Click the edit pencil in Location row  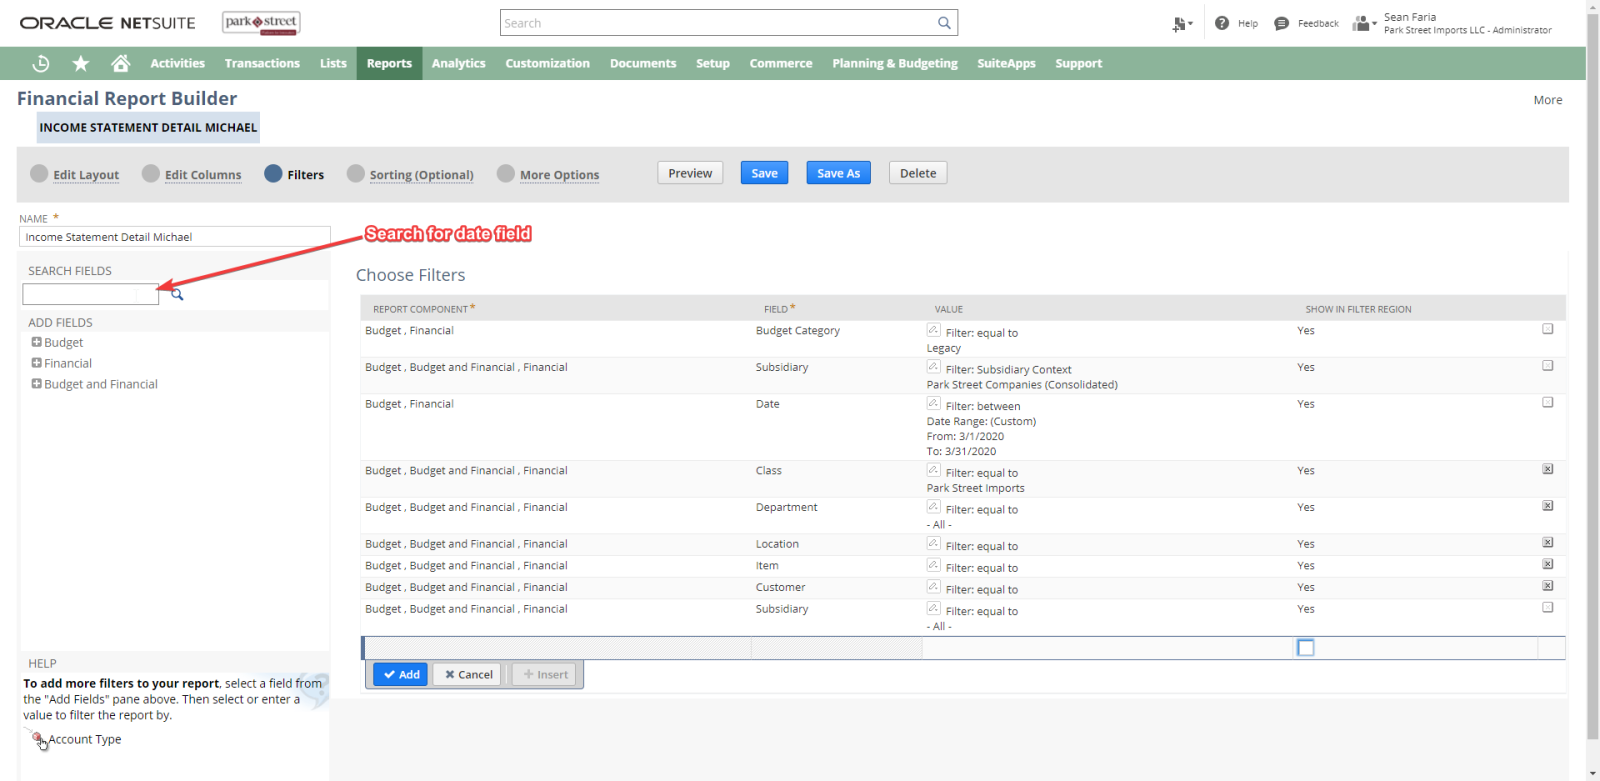click(933, 543)
